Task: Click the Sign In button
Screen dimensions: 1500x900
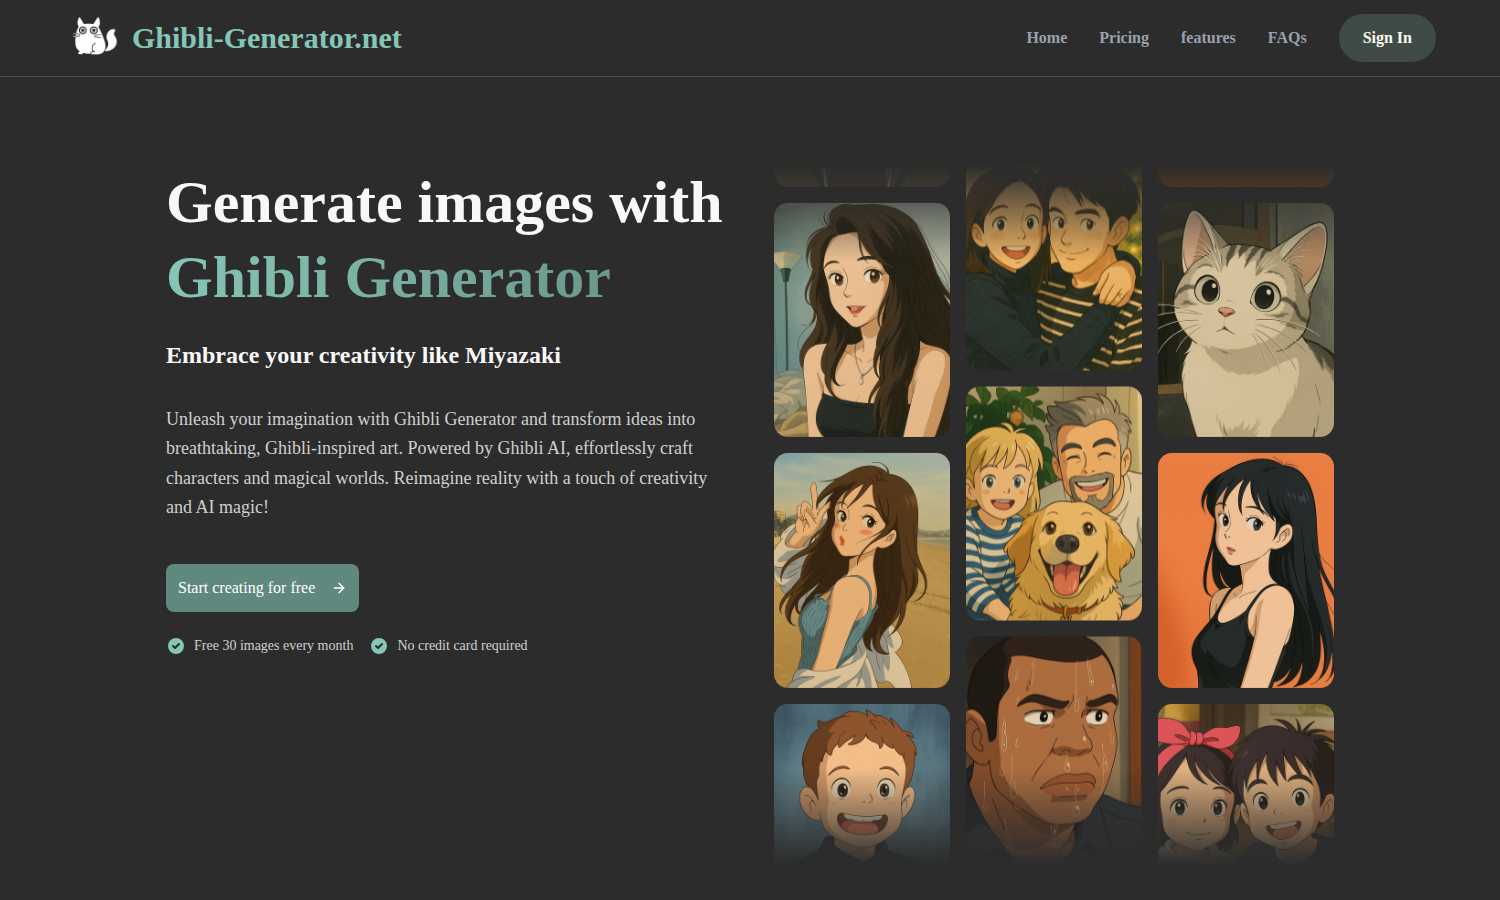Action: point(1387,38)
